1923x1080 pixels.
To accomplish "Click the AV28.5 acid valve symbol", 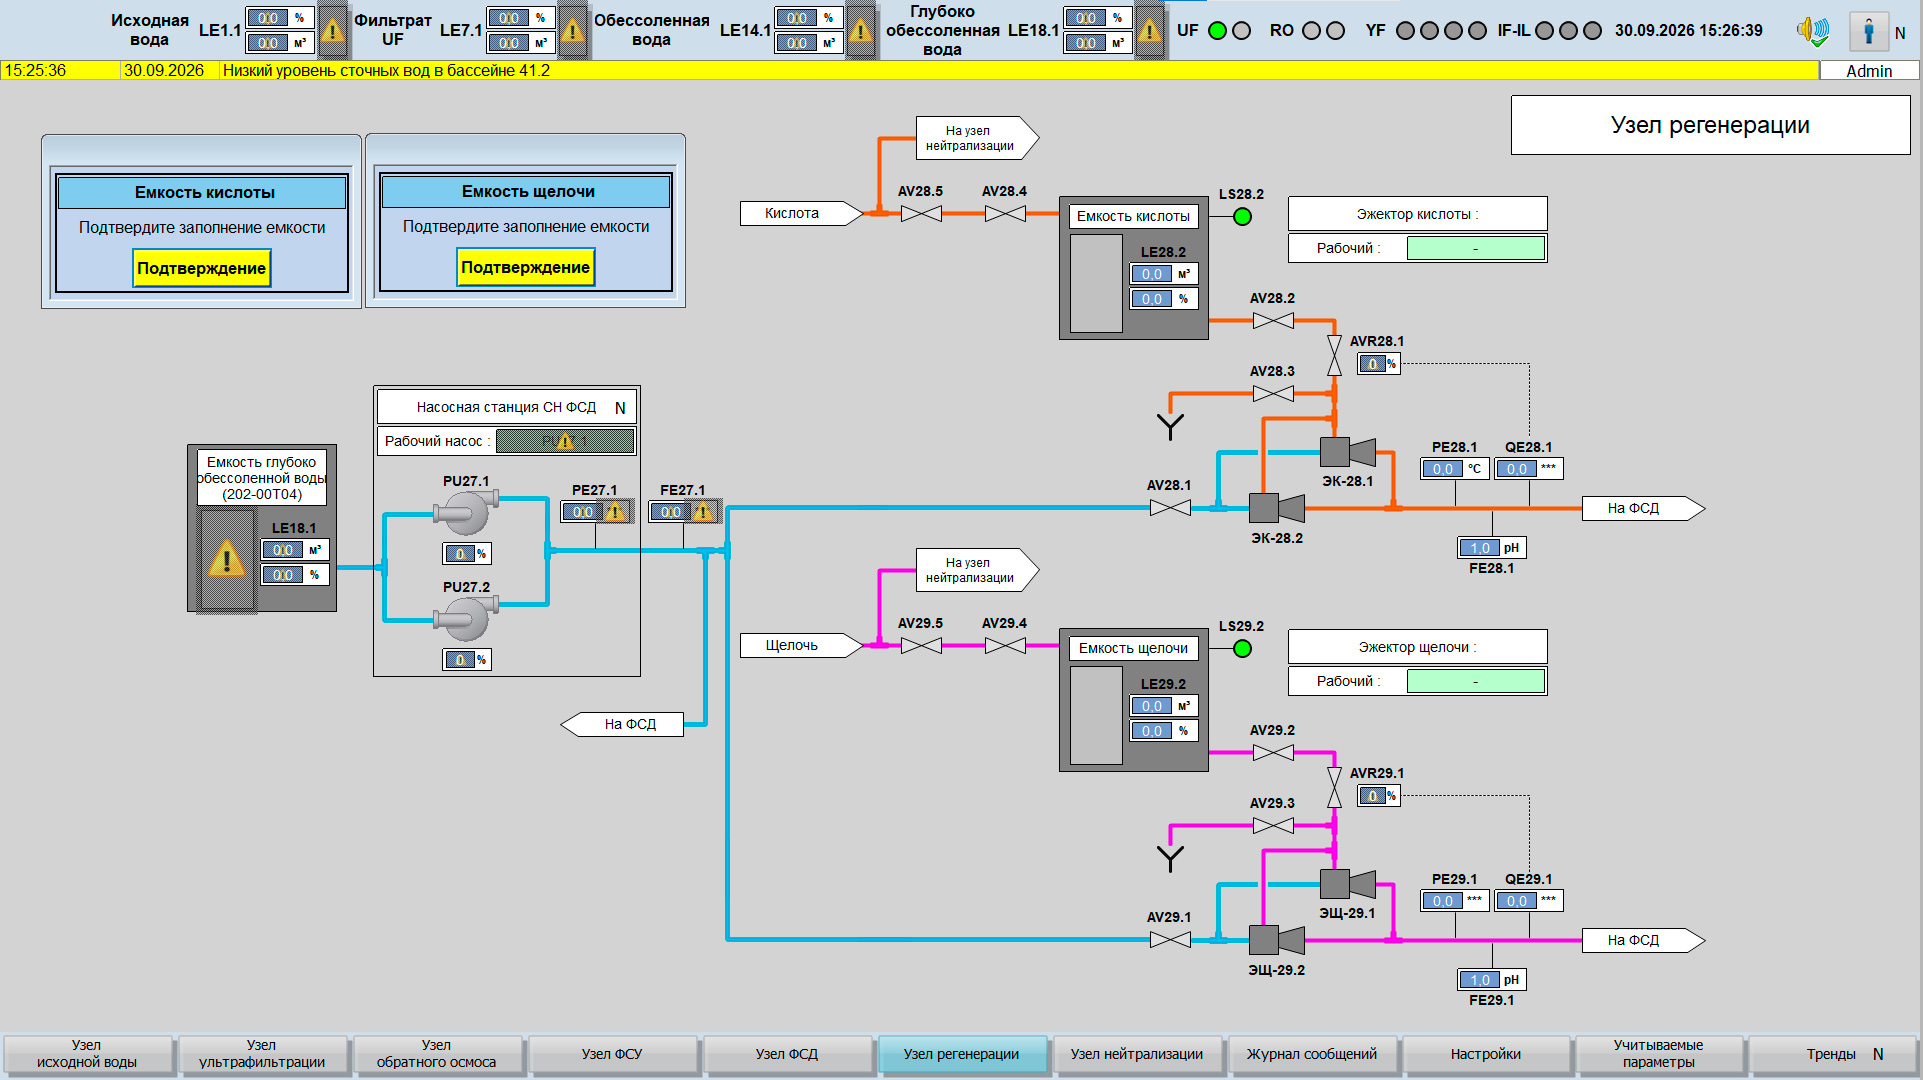I will [x=921, y=213].
